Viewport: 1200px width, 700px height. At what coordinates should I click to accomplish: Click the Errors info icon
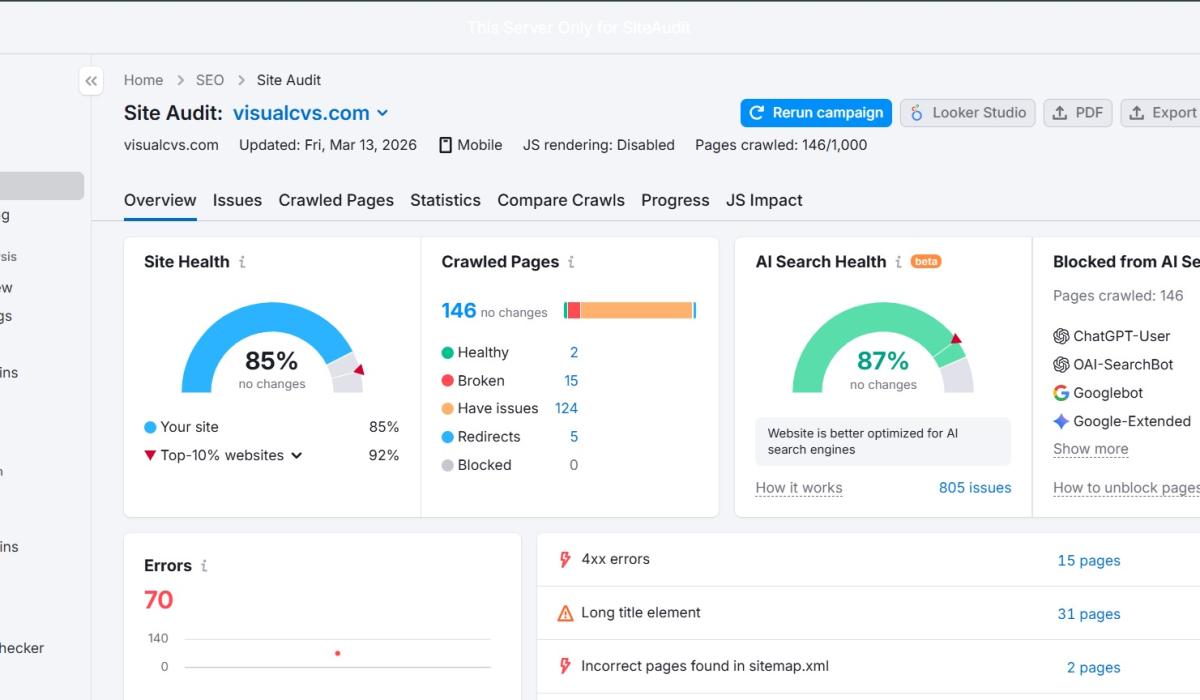point(204,566)
